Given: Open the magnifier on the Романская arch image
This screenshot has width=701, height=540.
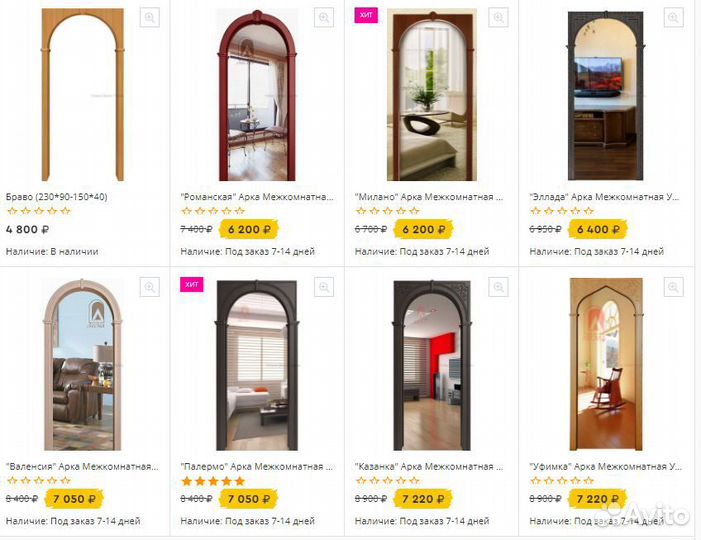Looking at the screenshot, I should [324, 17].
